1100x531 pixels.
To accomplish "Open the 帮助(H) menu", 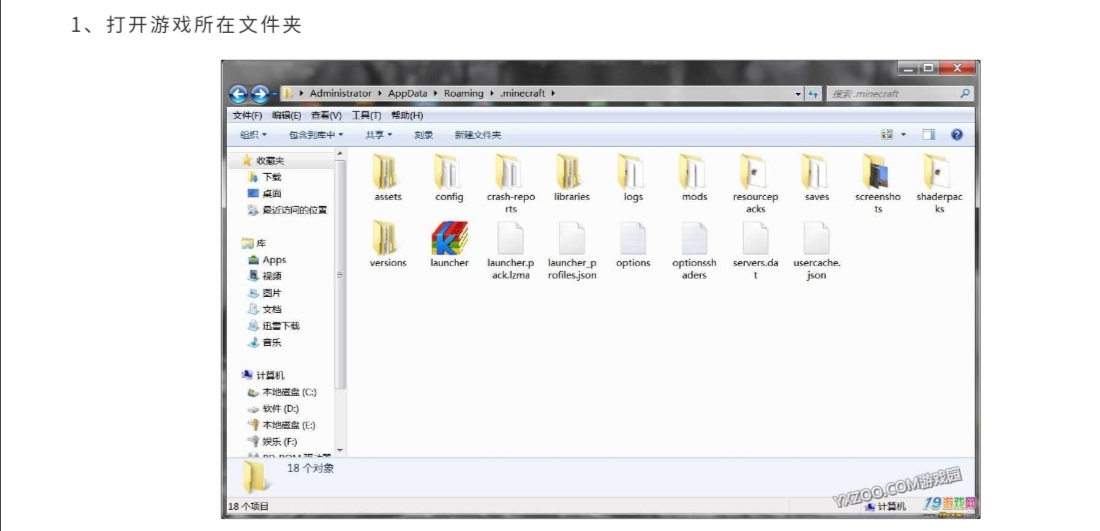I will 407,115.
